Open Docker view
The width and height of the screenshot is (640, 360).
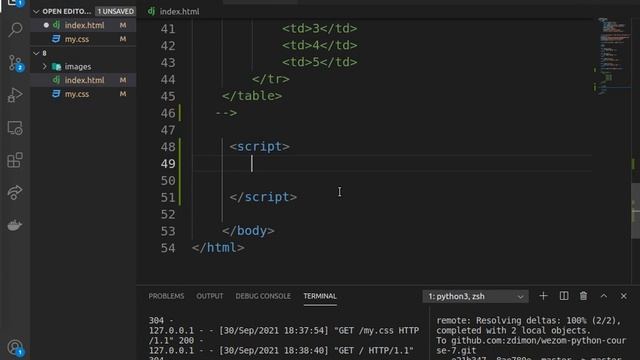15,225
